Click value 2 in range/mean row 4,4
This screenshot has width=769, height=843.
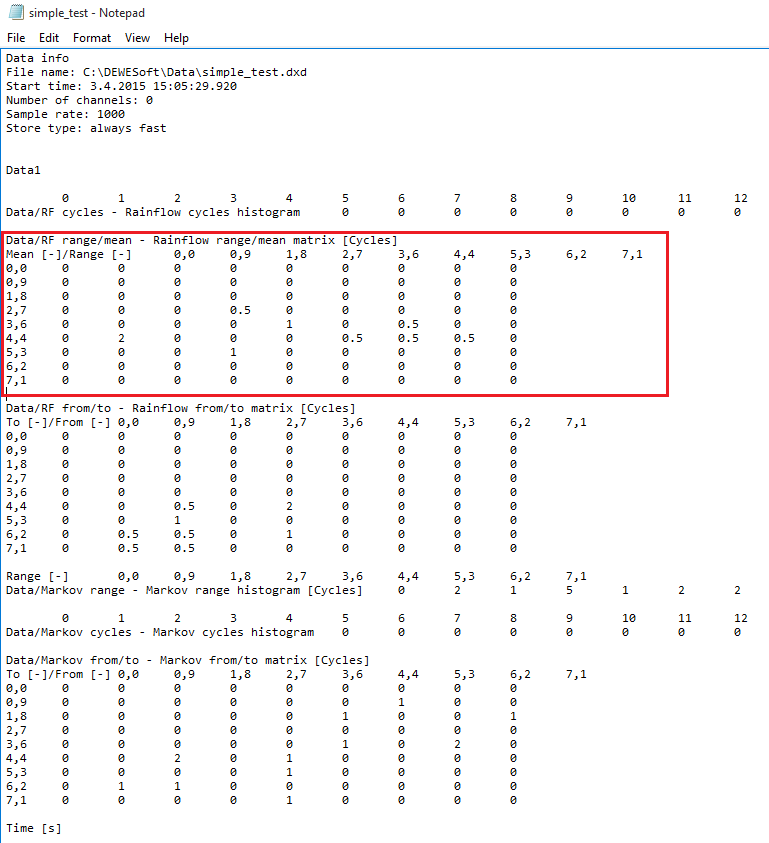pyautogui.click(x=122, y=338)
